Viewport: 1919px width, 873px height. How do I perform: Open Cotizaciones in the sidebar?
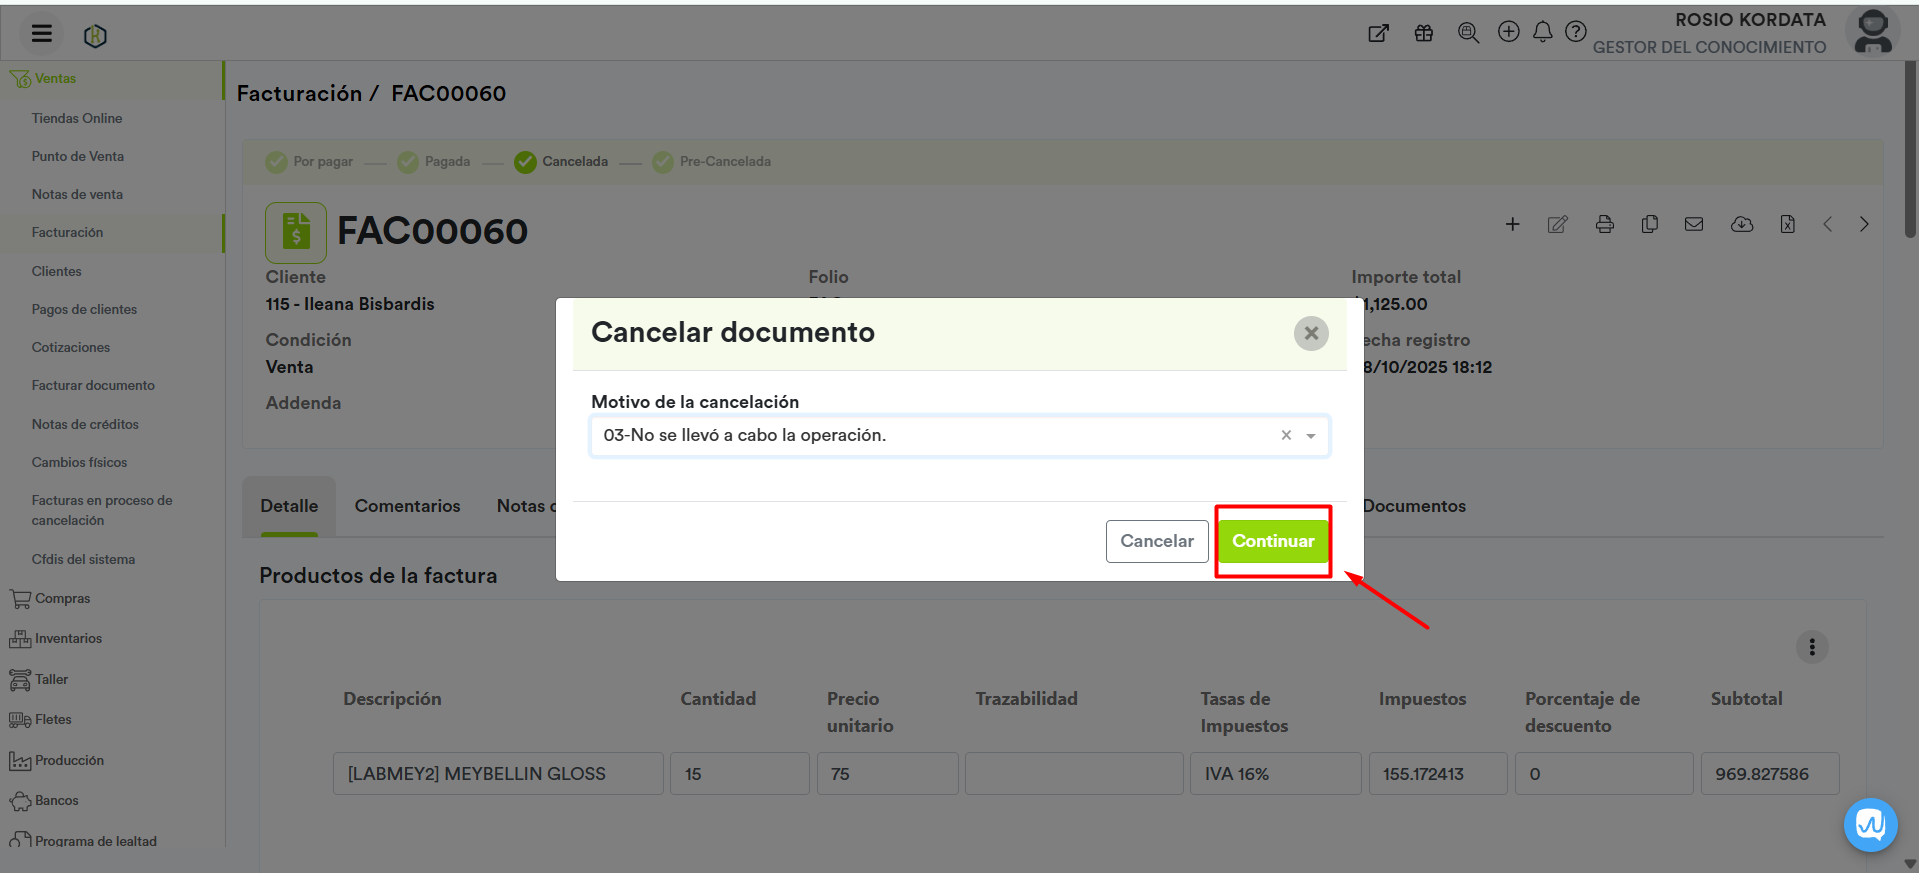[x=71, y=348]
